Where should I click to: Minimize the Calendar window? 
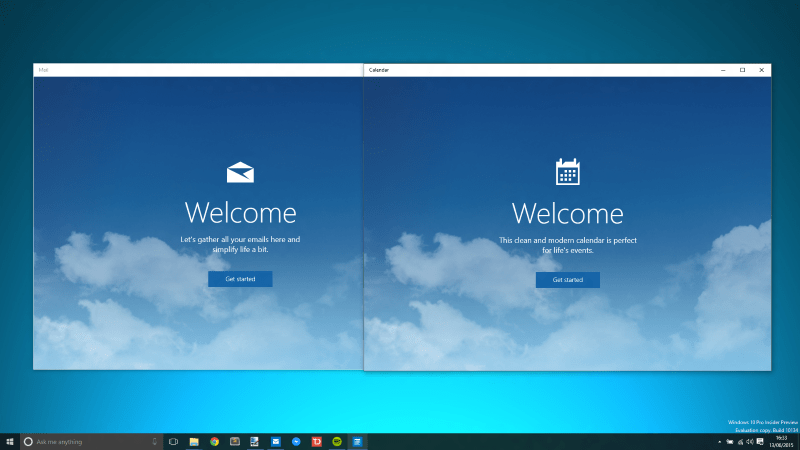[x=723, y=70]
